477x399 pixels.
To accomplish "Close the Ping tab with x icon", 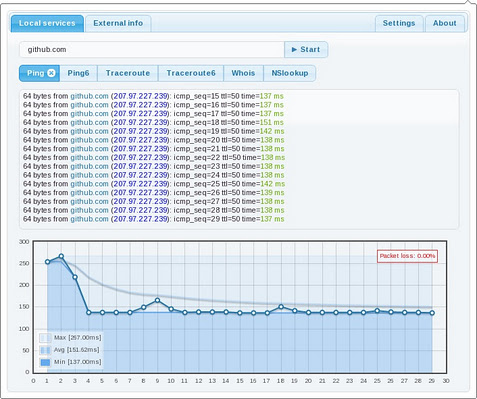I will coord(51,73).
